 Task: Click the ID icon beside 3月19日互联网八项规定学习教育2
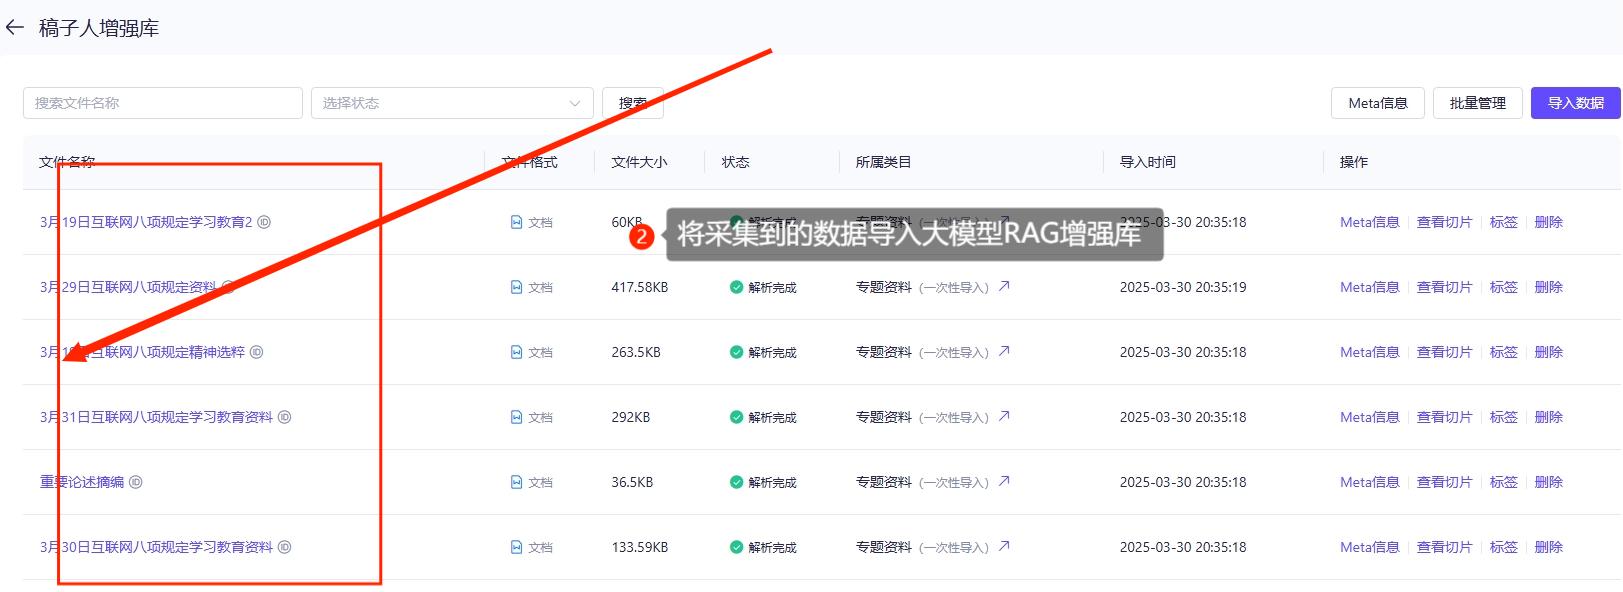(264, 222)
